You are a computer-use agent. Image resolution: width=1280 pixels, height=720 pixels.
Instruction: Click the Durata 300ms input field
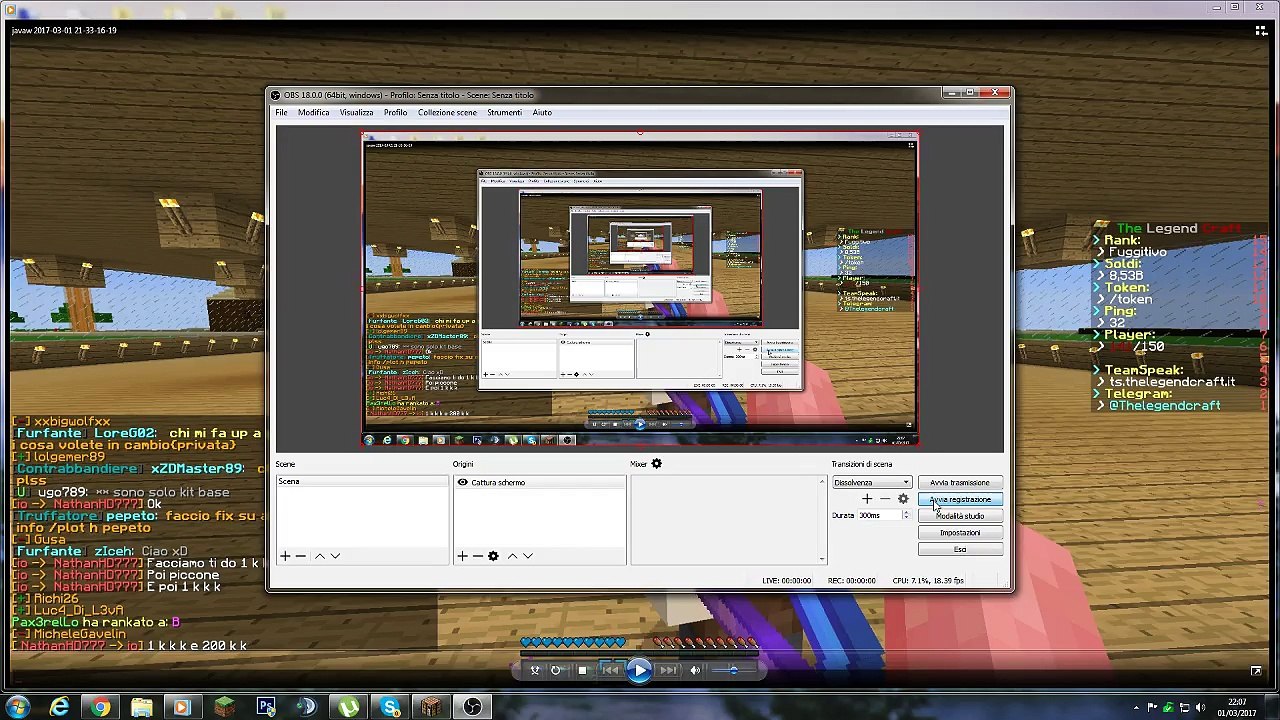[x=879, y=515]
